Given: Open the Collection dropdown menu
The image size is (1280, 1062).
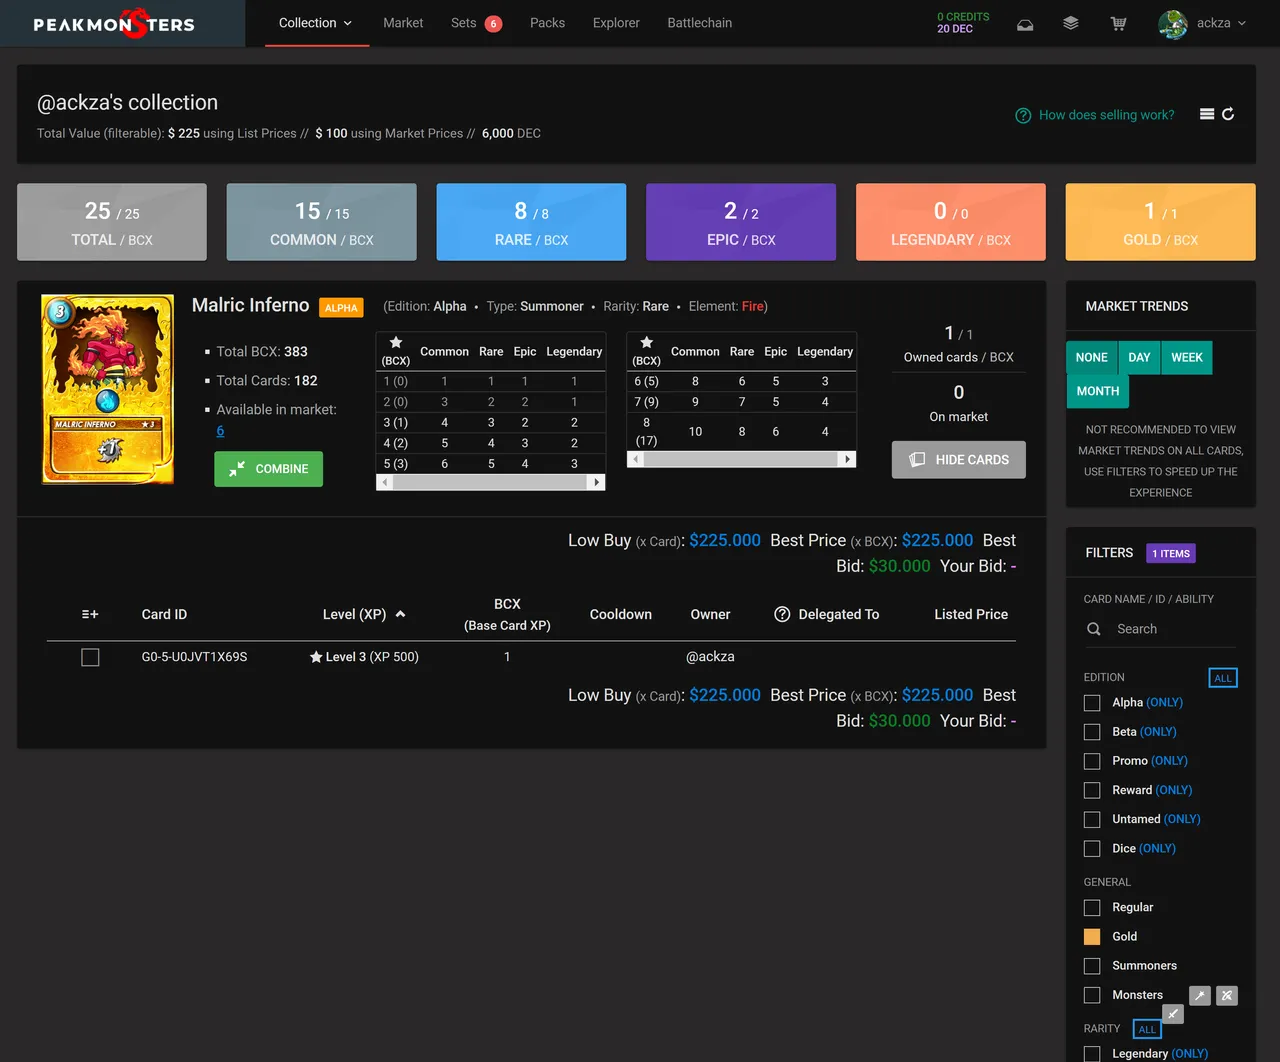Looking at the screenshot, I should point(316,23).
